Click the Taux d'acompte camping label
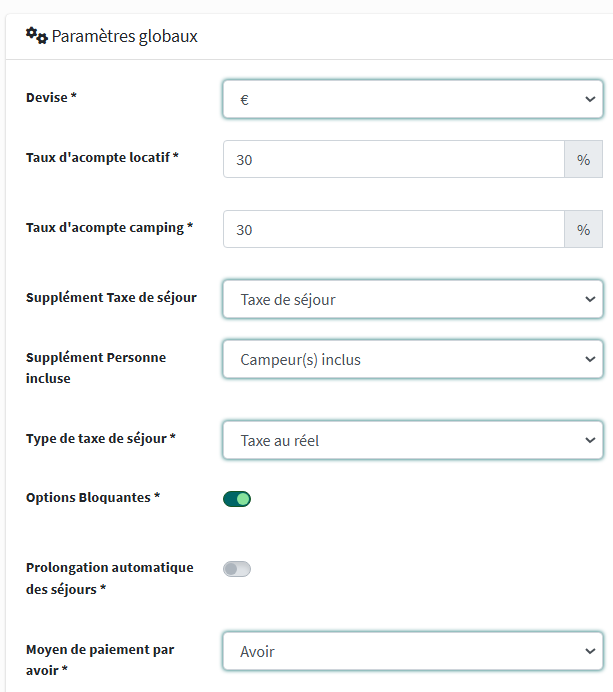 tap(109, 227)
